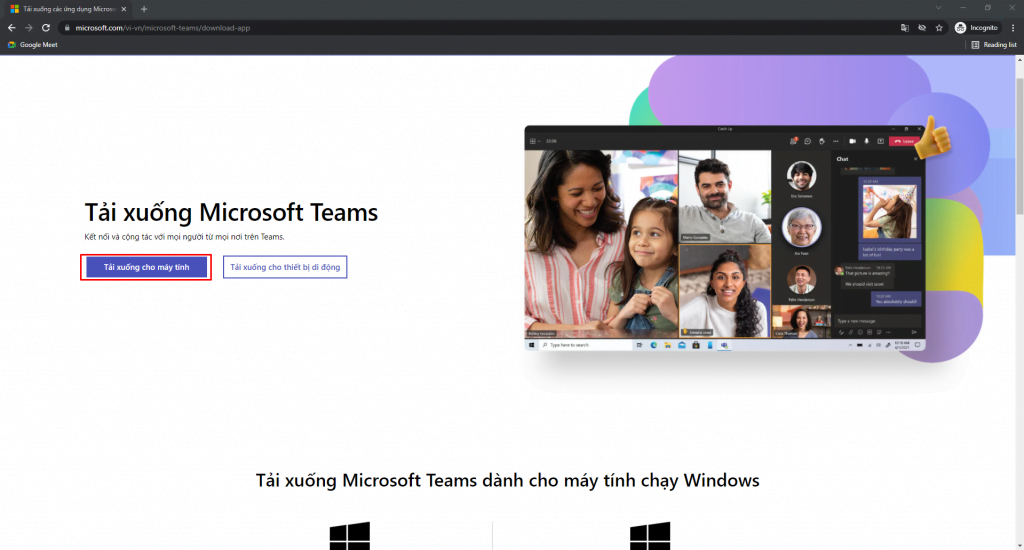The width and height of the screenshot is (1024, 550).
Task: Open the Reading list panel
Action: [x=994, y=44]
